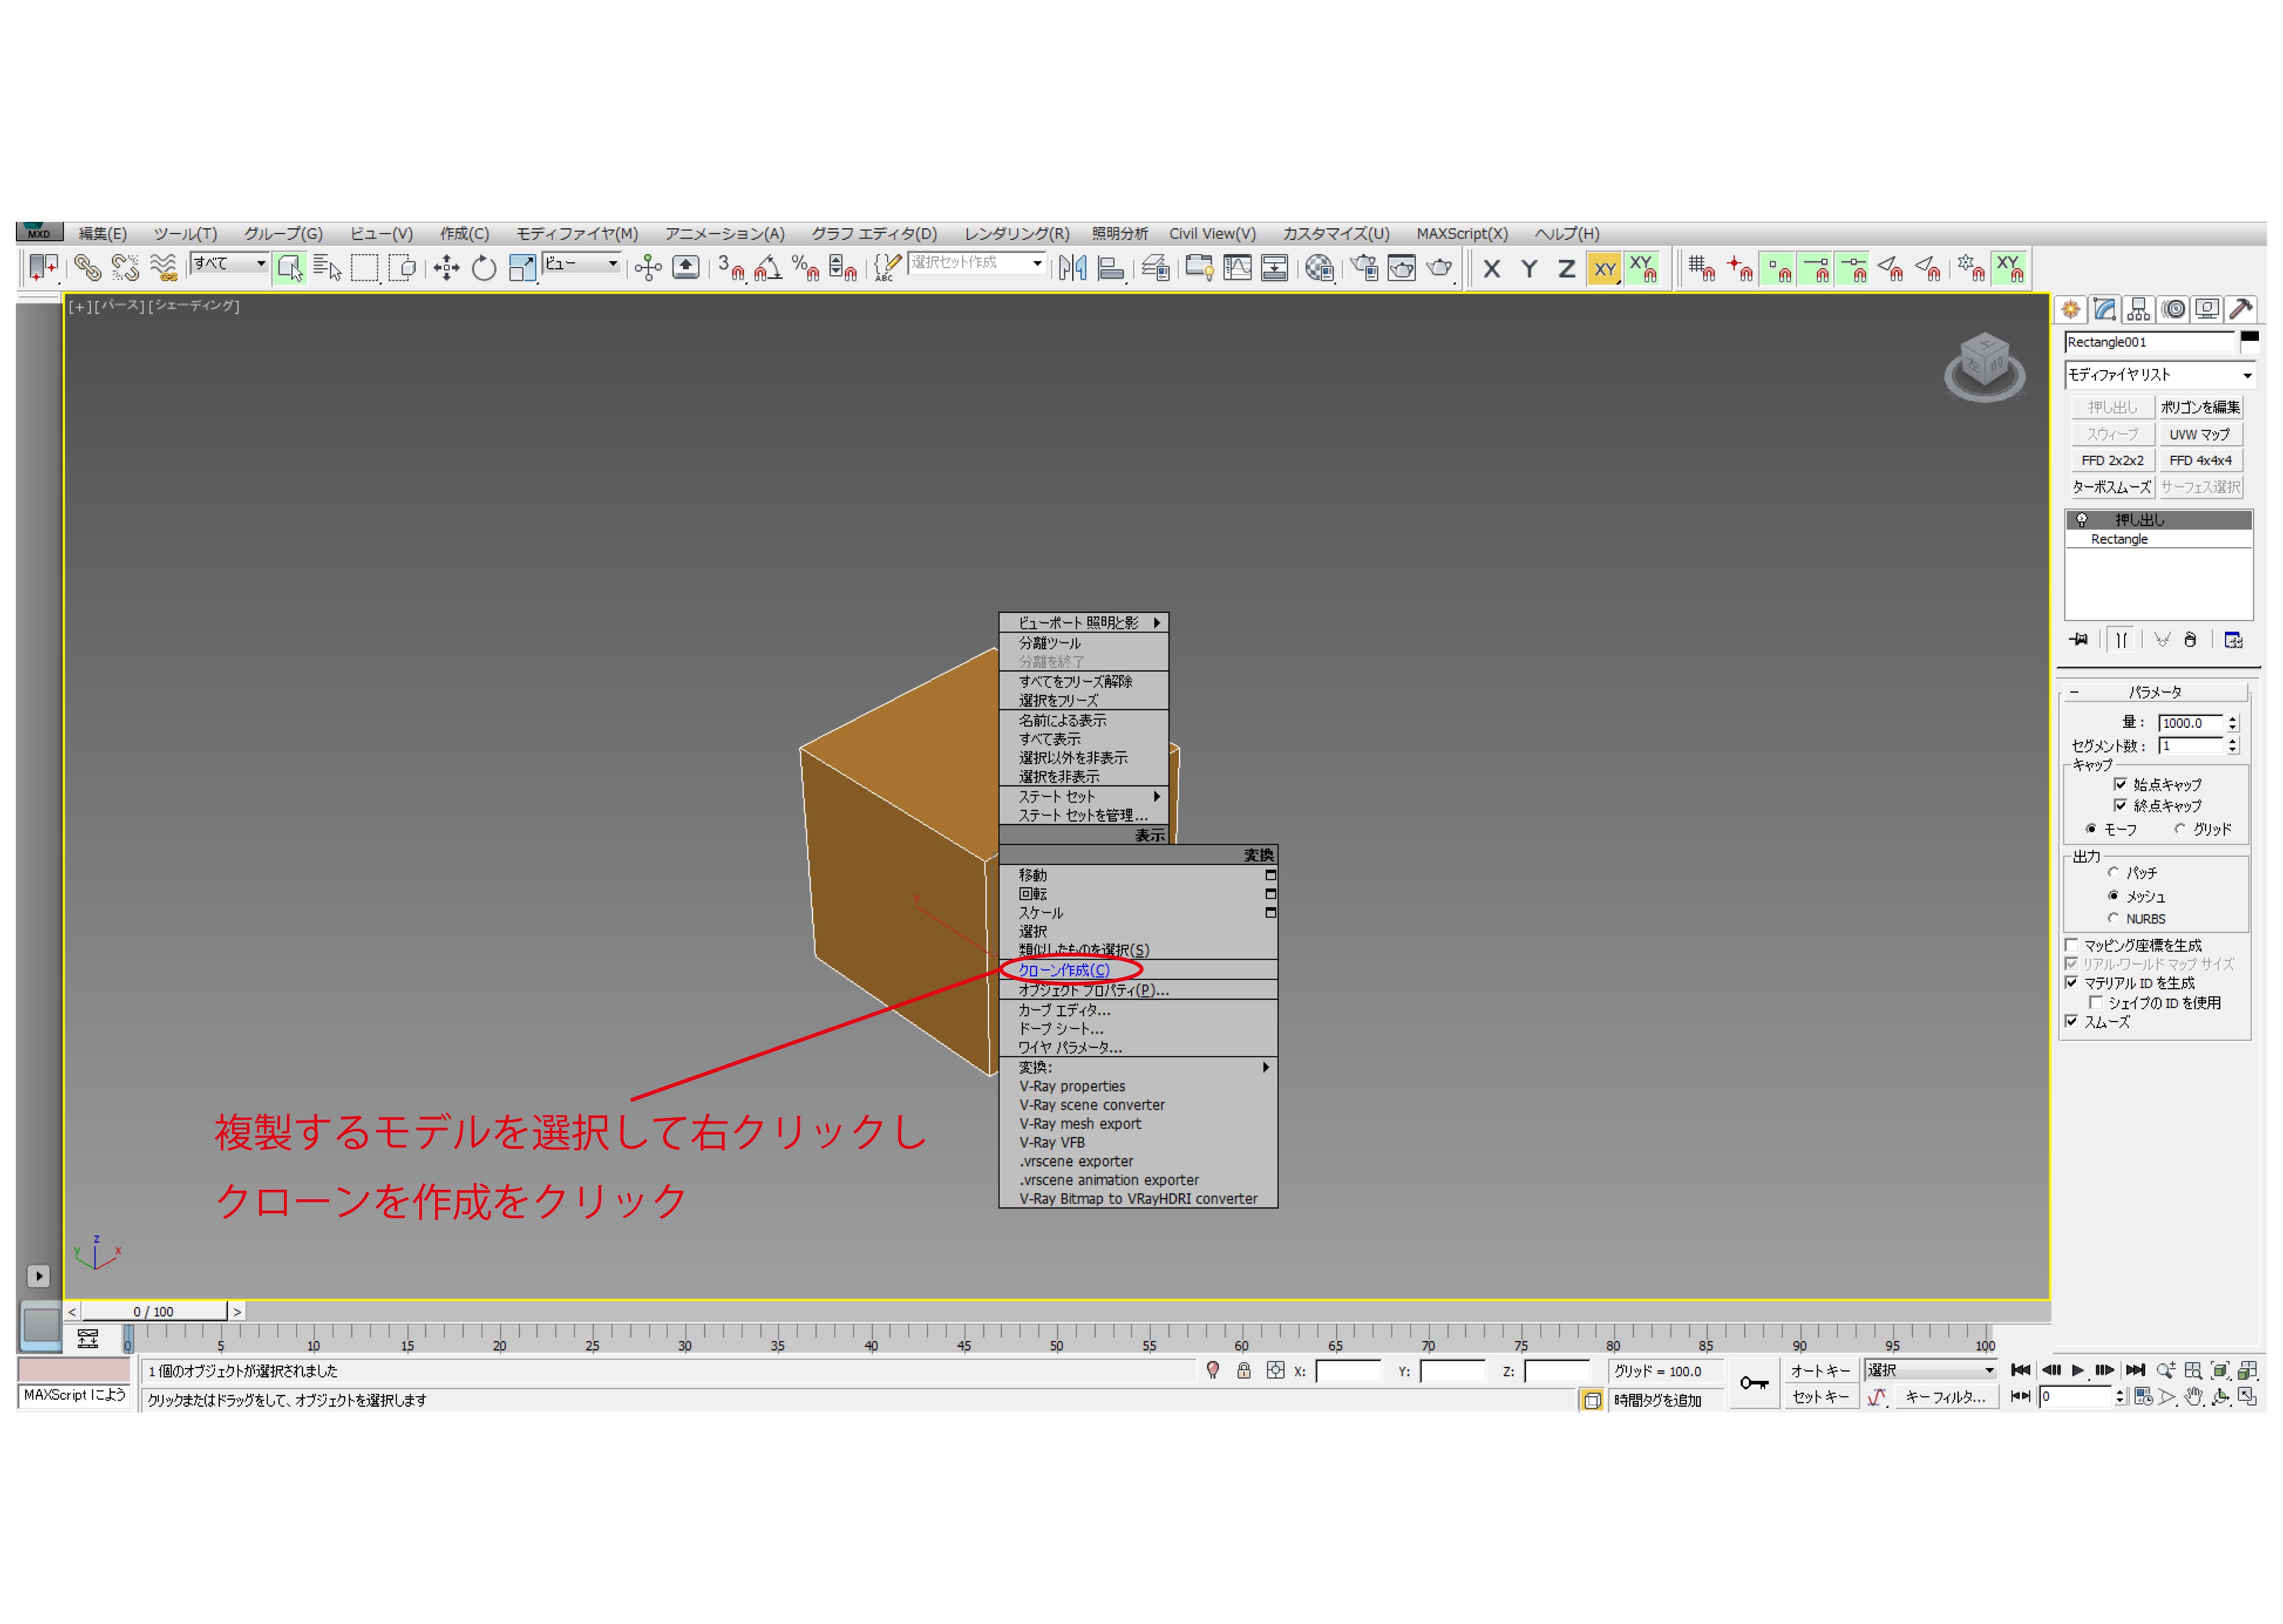
Task: Open the すべて selection filter dropdown
Action: [260, 263]
